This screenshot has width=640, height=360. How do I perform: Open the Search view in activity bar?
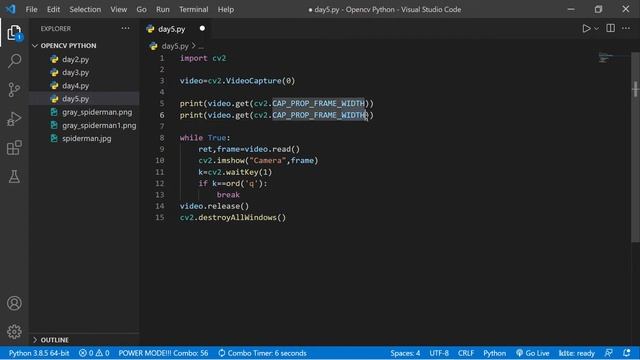click(14, 61)
